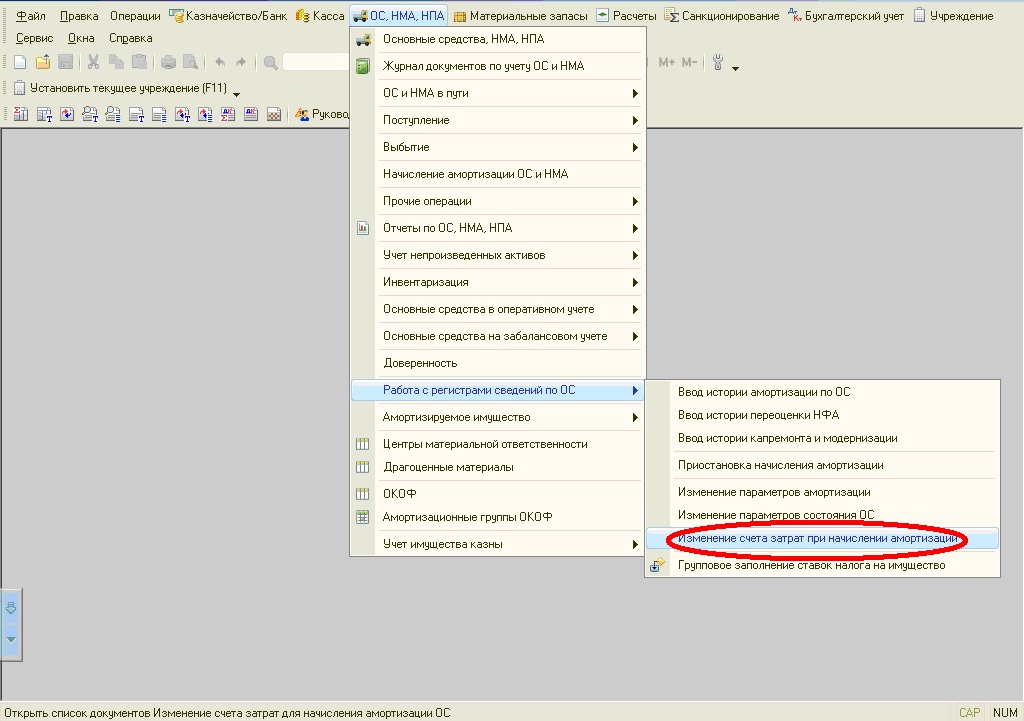The image size is (1024, 721).
Task: Open the Файл menu
Action: point(31,16)
